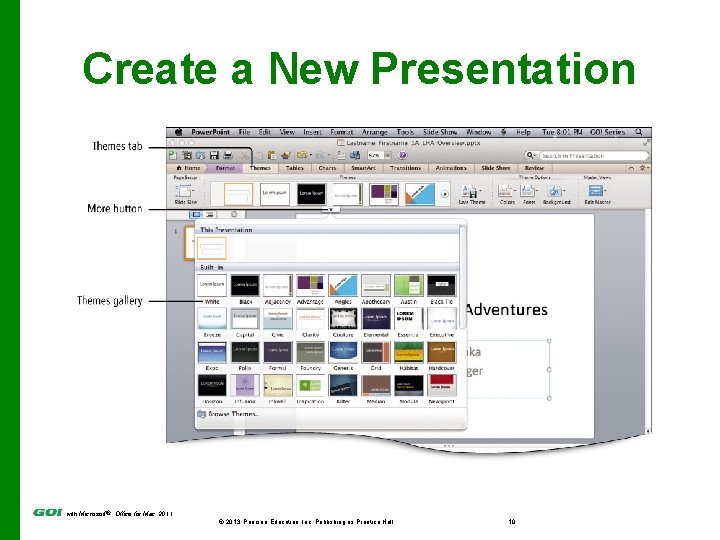The width and height of the screenshot is (720, 540).
Task: Click the Browse Themes folder icon
Action: tap(202, 414)
